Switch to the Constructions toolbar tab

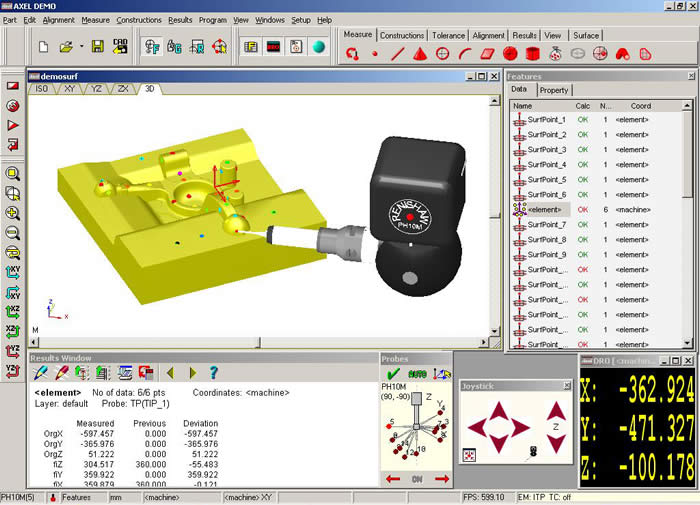[x=402, y=35]
